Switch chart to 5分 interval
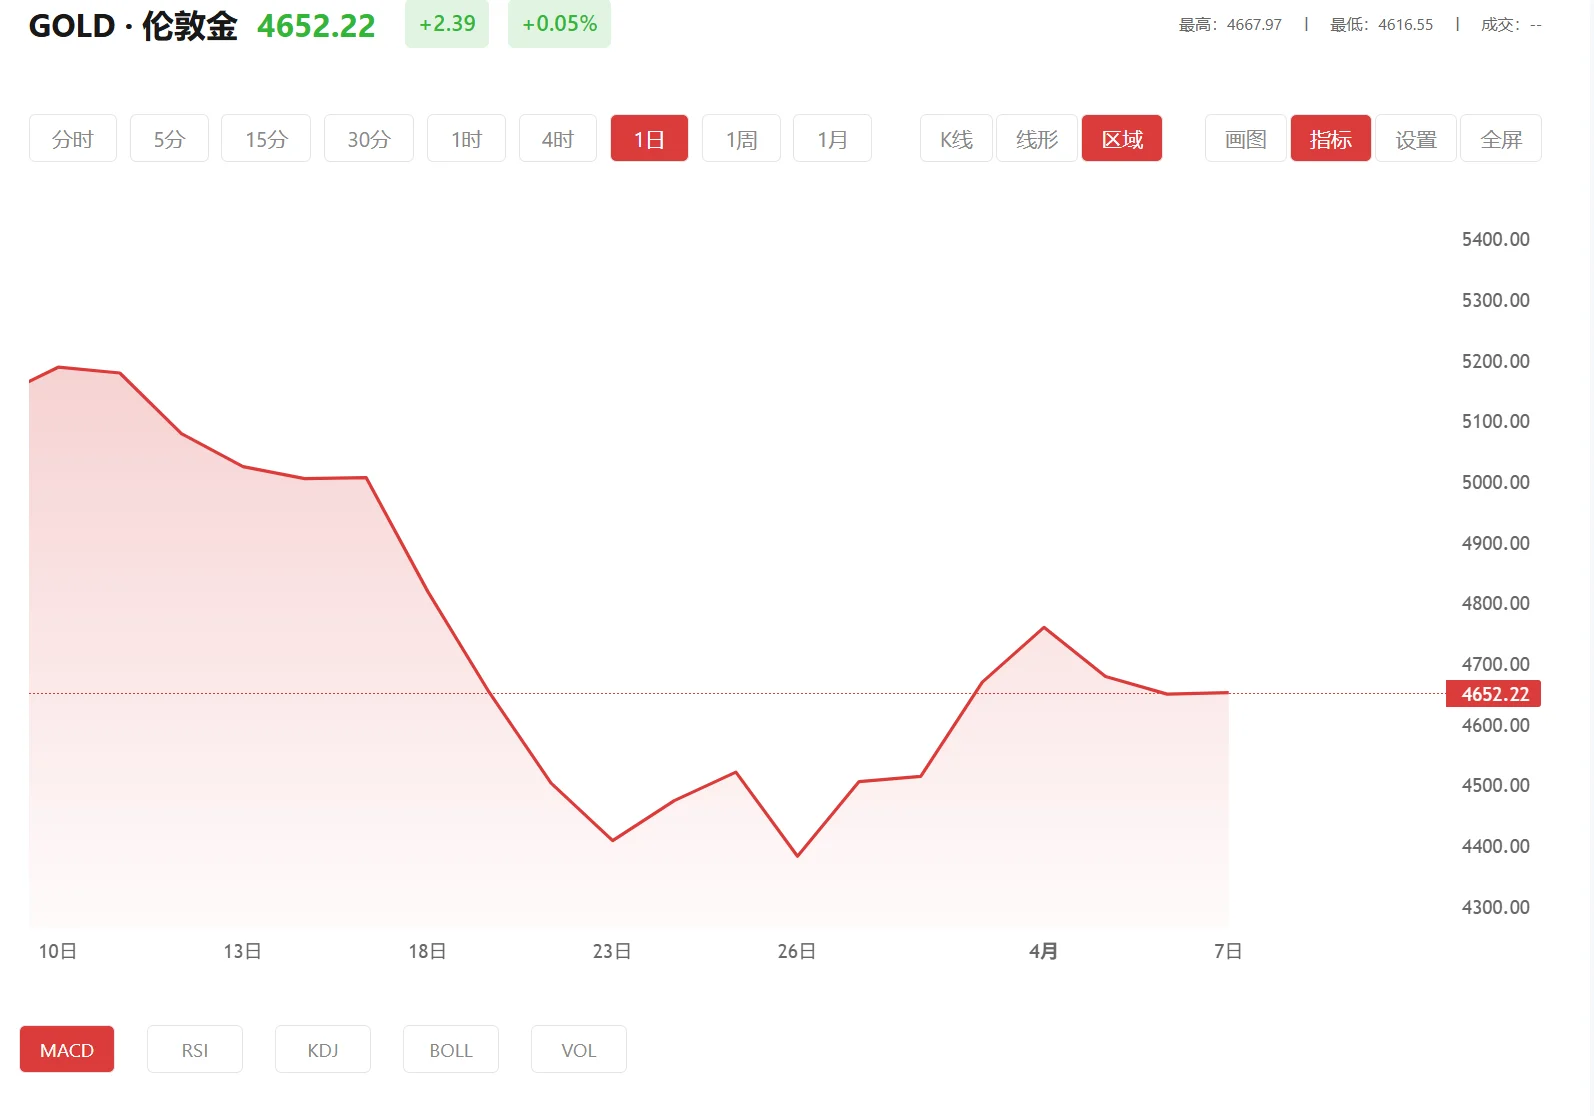 pos(169,139)
